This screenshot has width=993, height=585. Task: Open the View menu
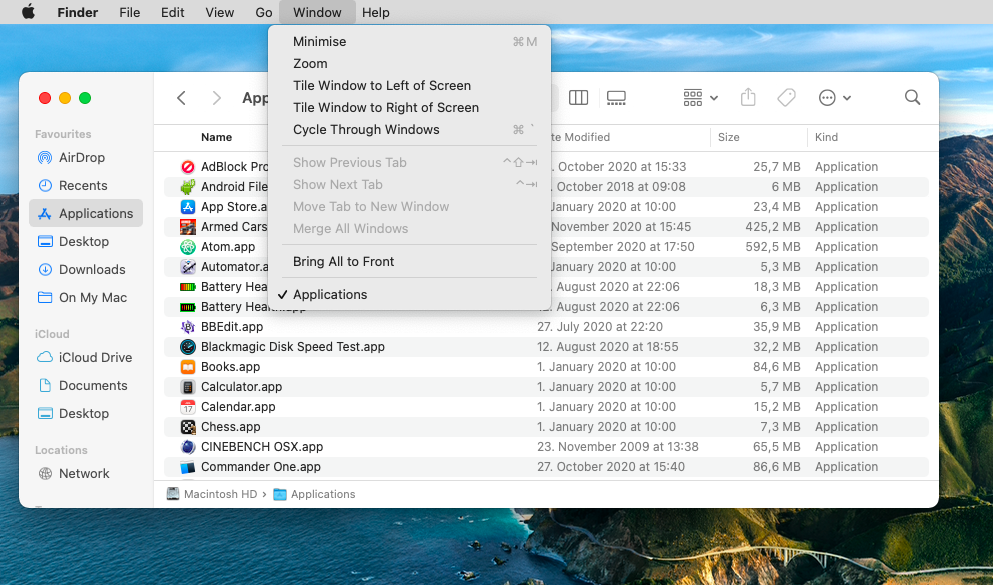(x=220, y=12)
